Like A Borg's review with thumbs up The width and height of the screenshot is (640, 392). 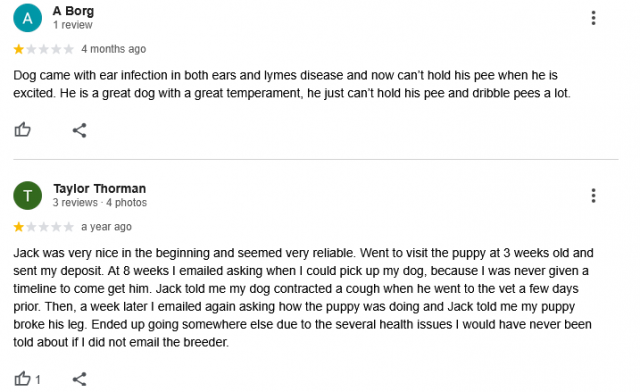point(22,130)
